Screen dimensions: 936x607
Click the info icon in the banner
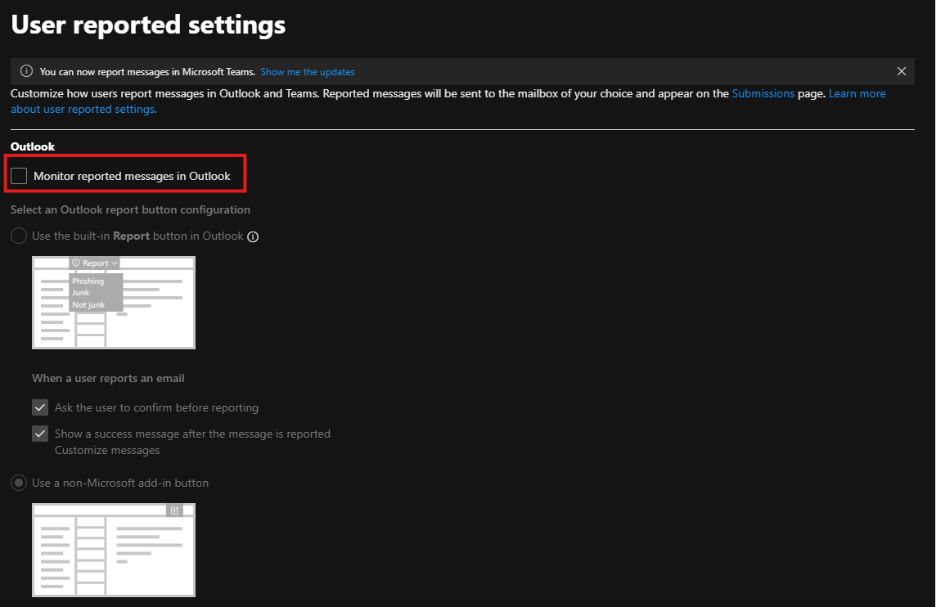tap(26, 71)
